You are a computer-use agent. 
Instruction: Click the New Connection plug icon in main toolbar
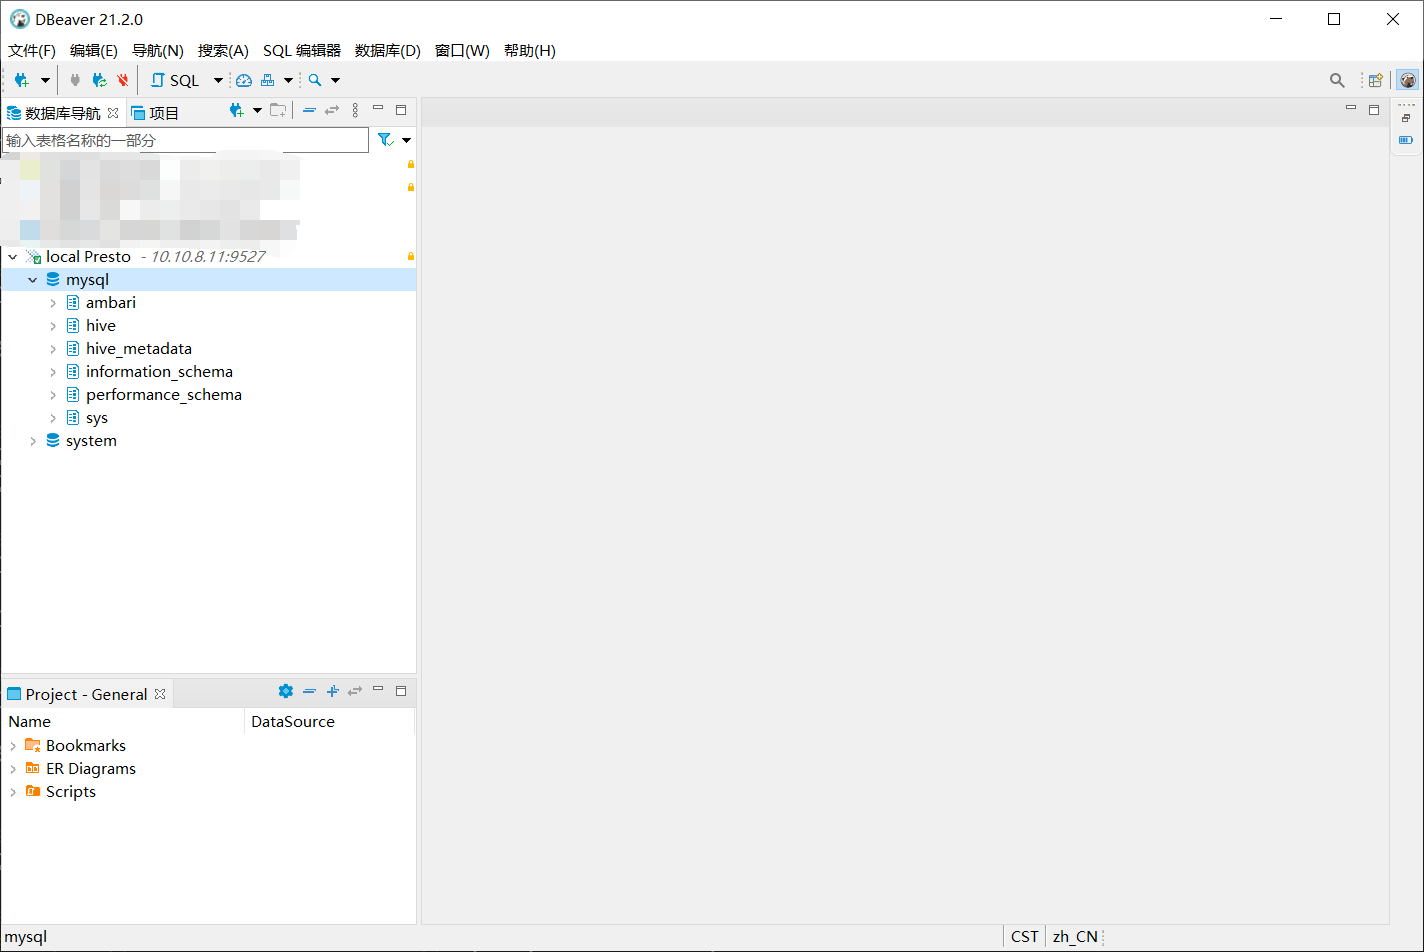(x=22, y=80)
